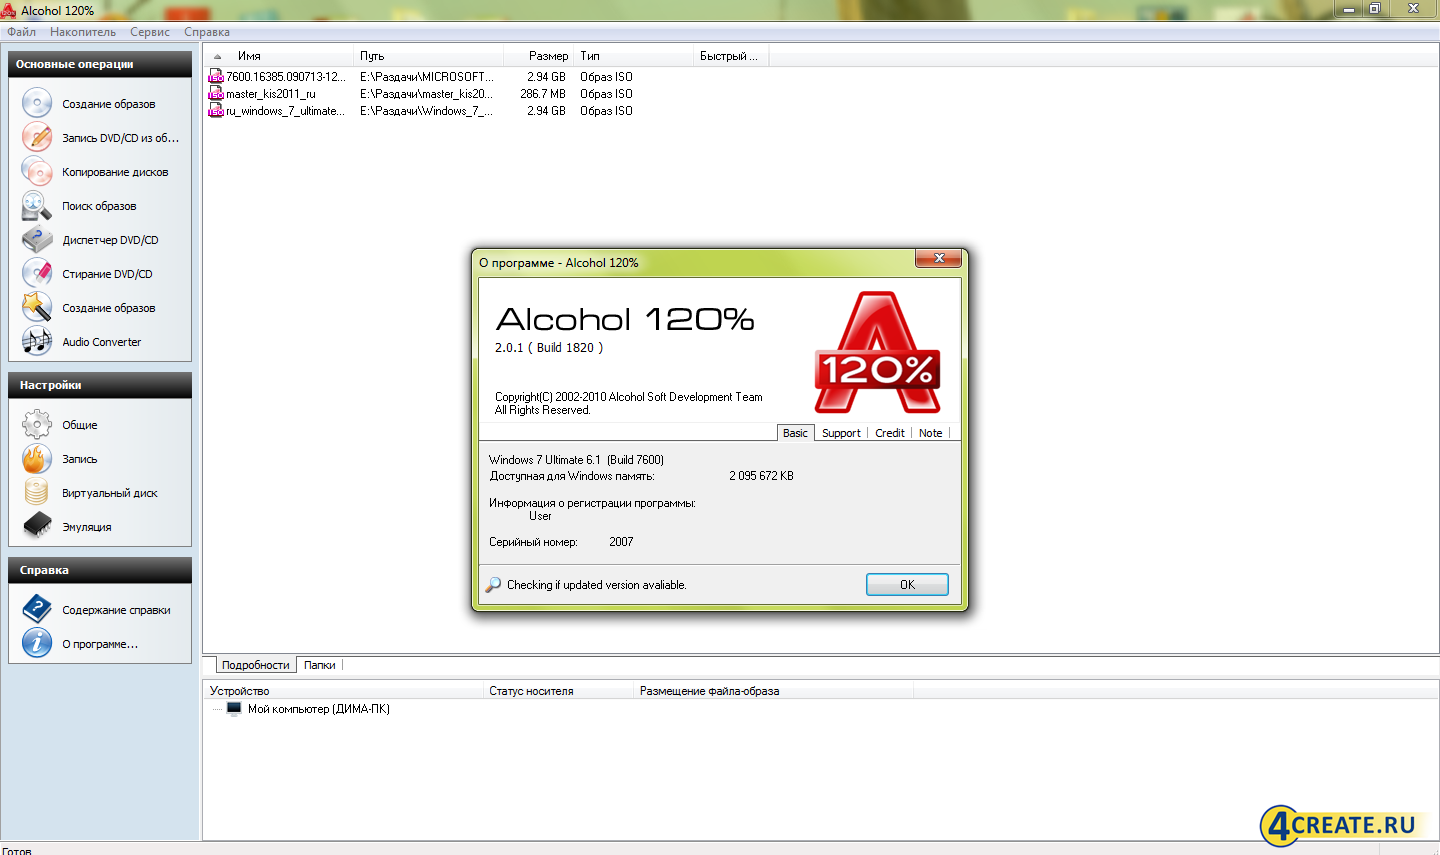Open the Копирование дисков icon
Screen dimensions: 1440x855
coord(37,171)
